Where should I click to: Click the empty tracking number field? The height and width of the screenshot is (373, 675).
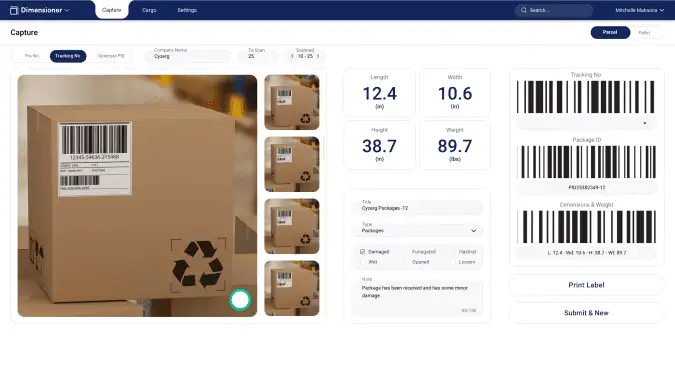coord(586,123)
